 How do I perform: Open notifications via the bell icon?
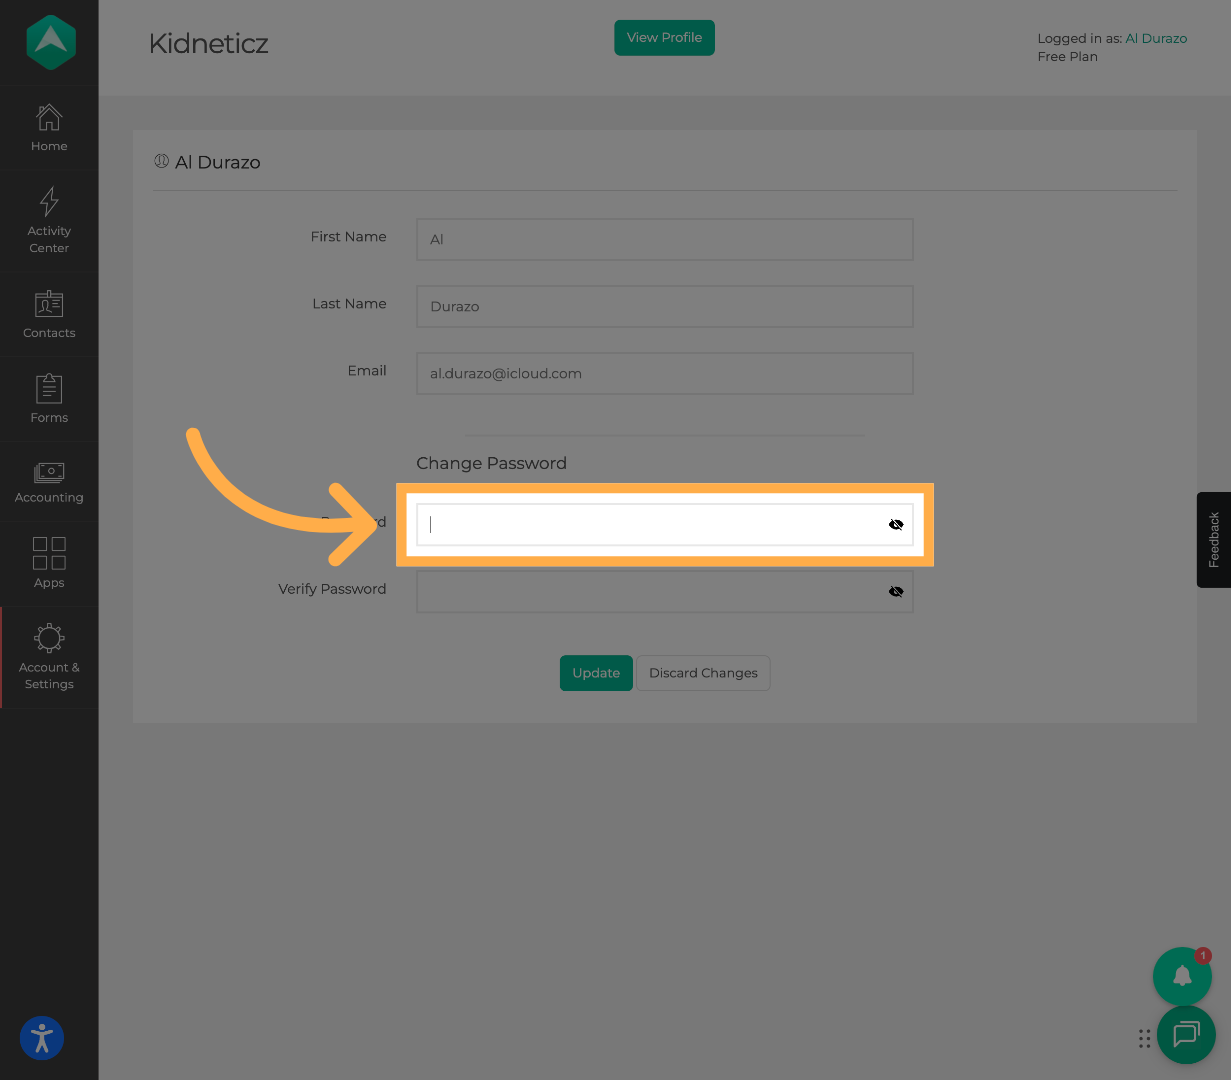coord(1182,976)
